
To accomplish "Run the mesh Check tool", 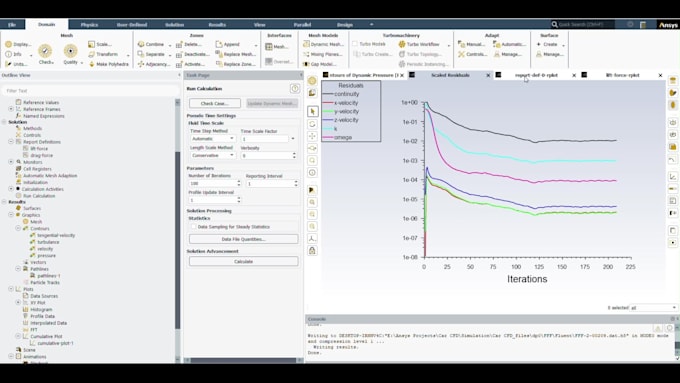I will tap(45, 54).
